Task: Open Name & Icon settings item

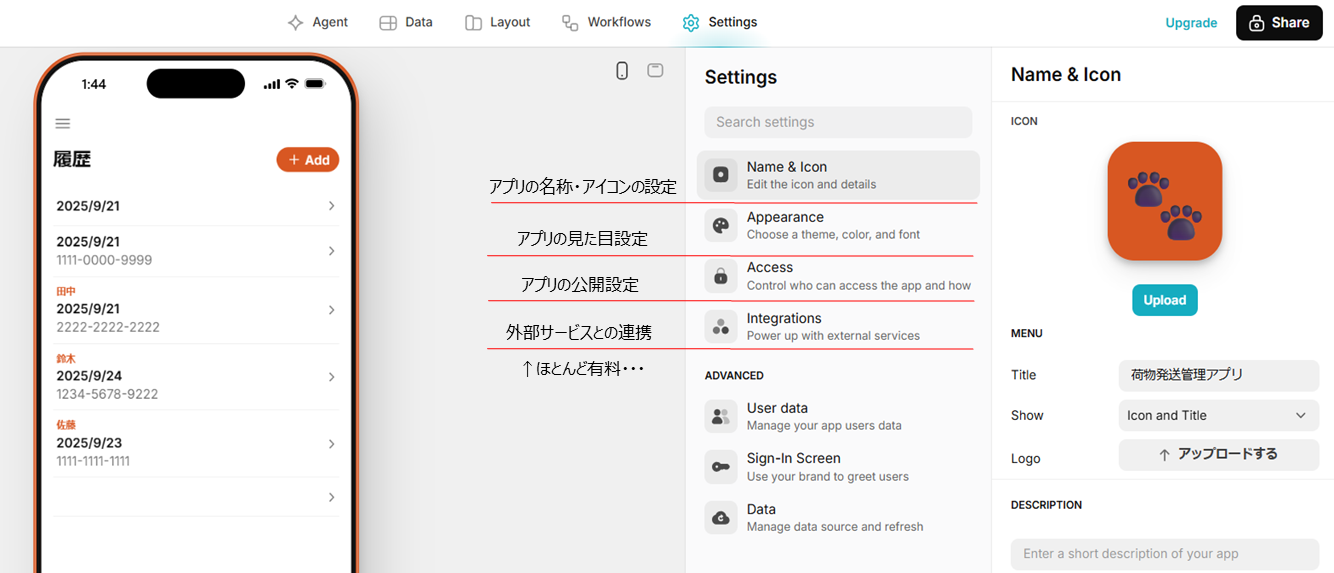Action: click(x=838, y=175)
